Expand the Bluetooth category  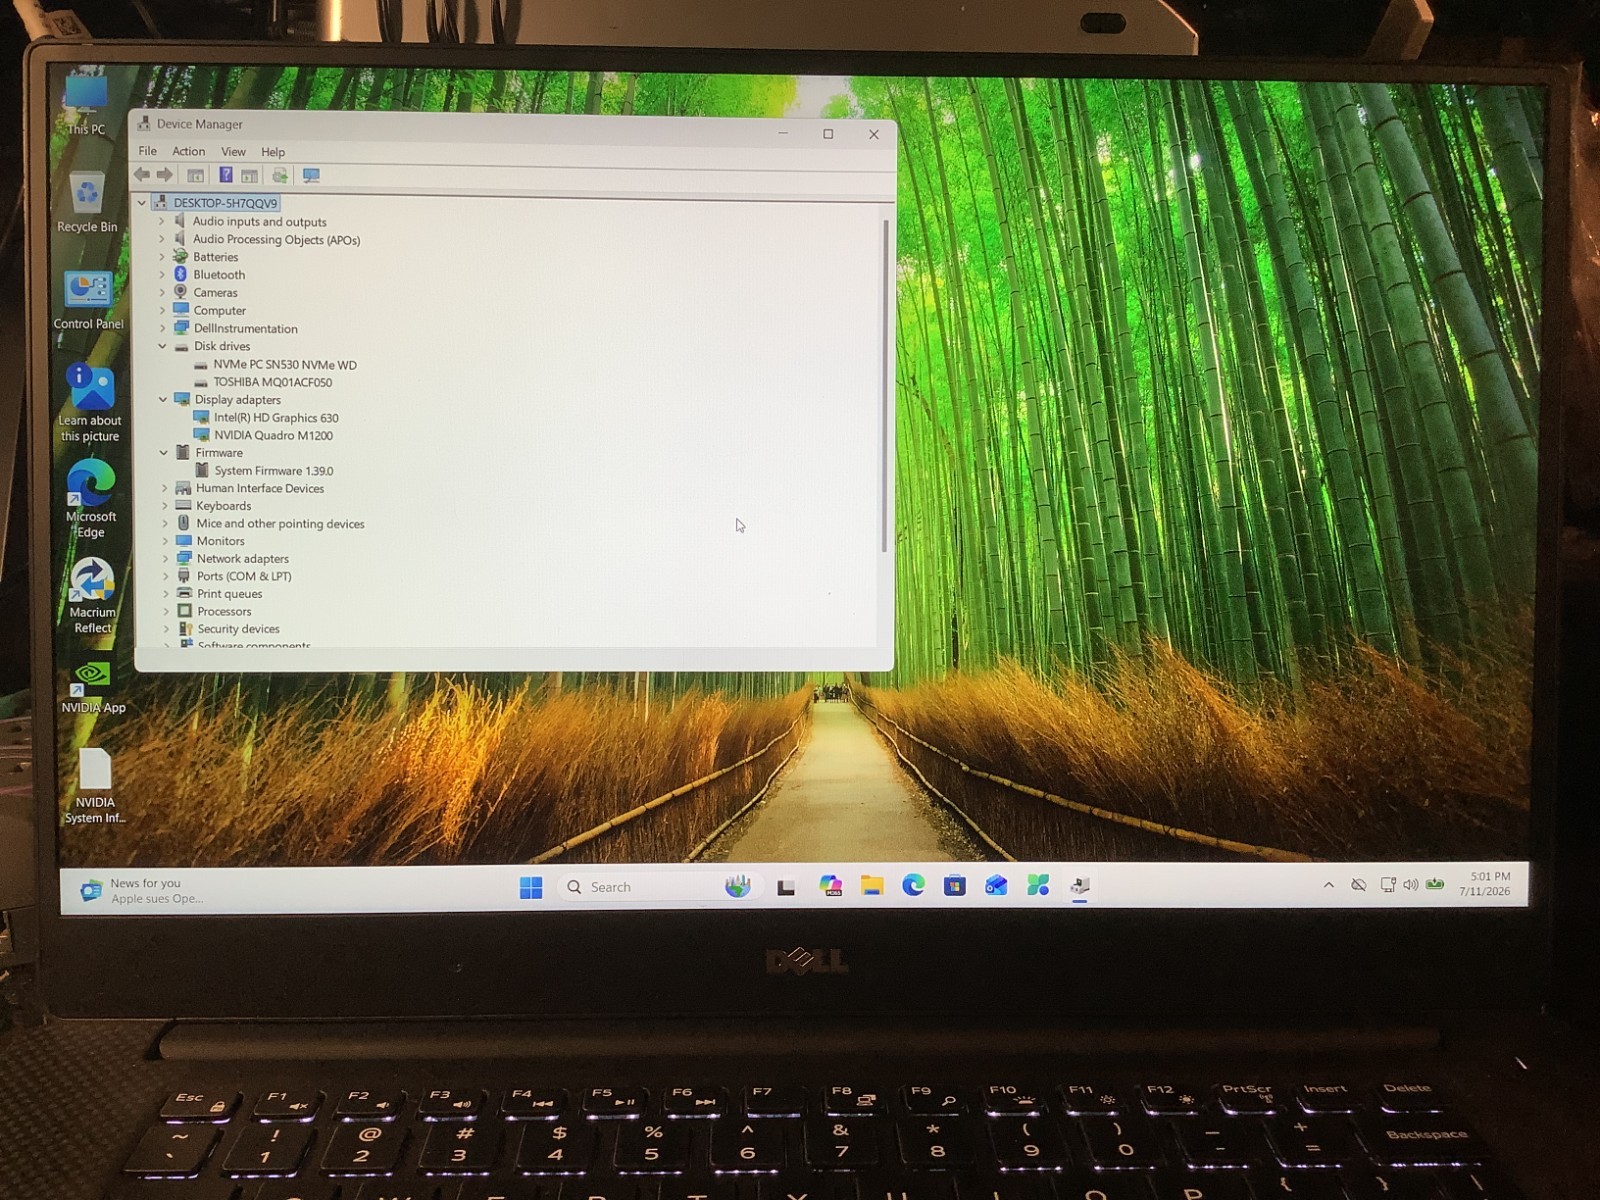pyautogui.click(x=162, y=275)
